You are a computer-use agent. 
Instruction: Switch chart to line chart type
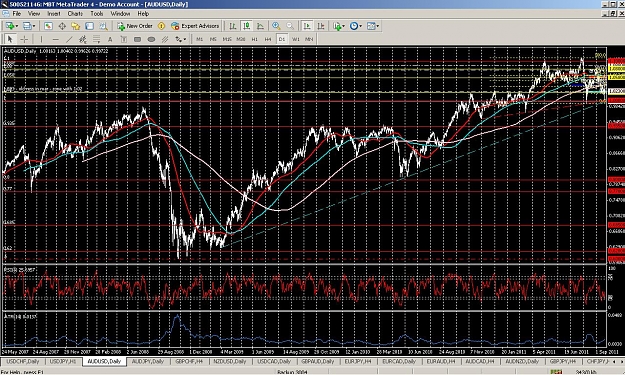click(260, 26)
